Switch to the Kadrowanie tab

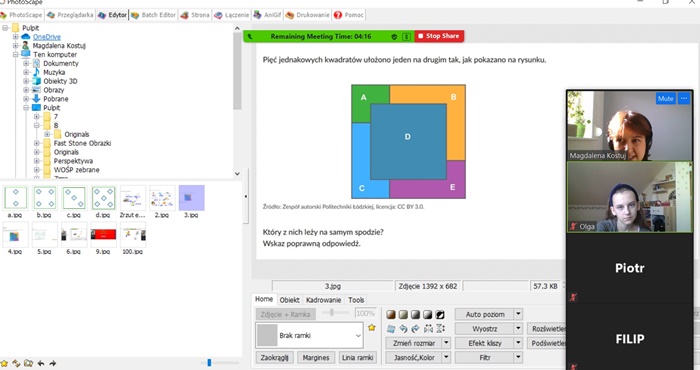pos(323,300)
